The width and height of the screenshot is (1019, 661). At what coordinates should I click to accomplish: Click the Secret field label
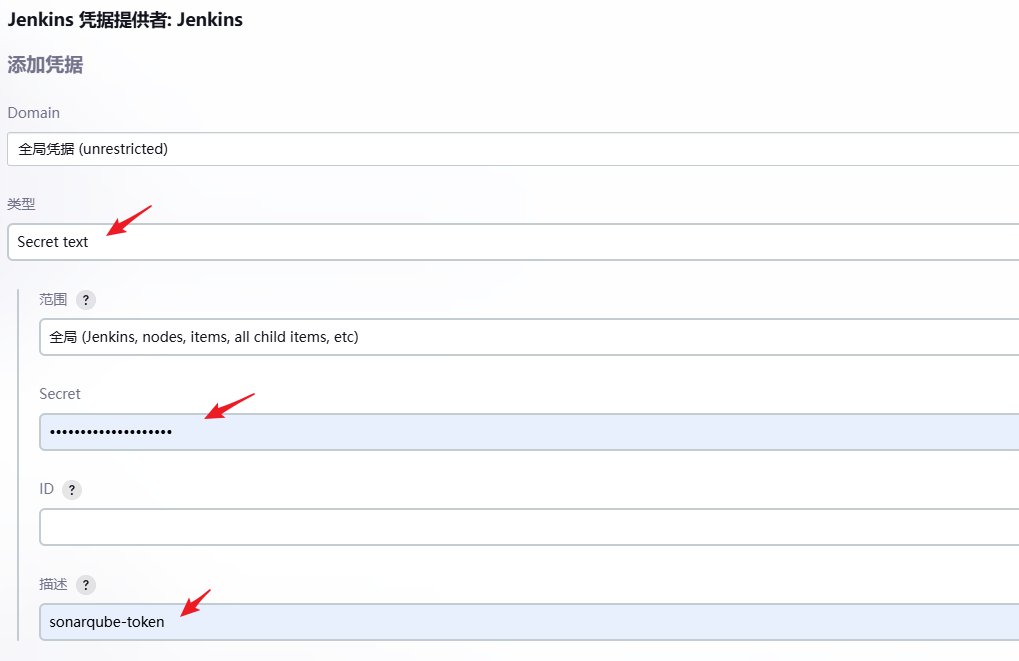(x=58, y=393)
